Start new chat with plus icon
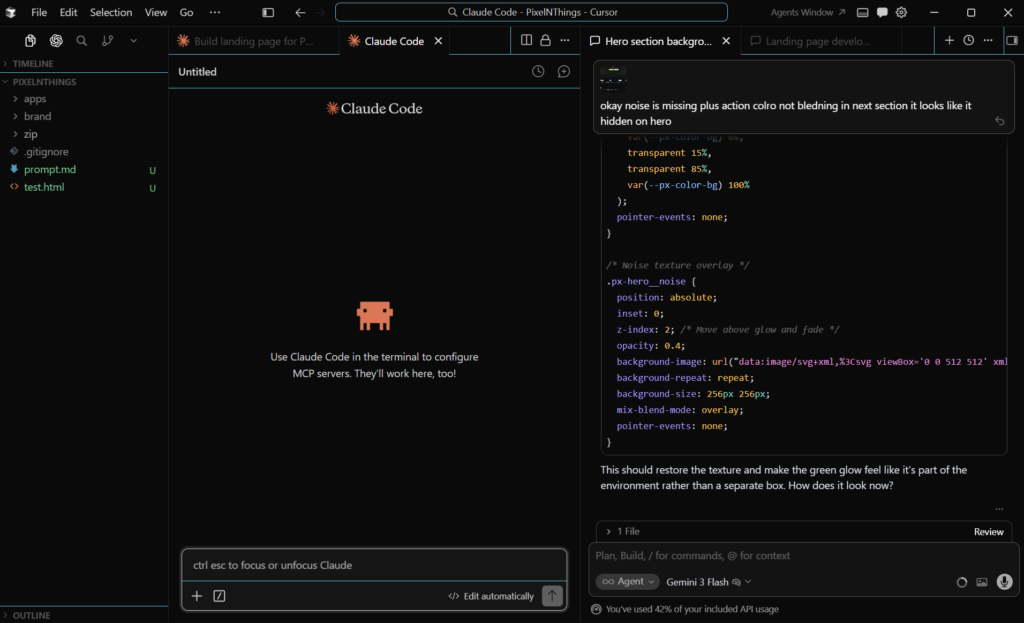Viewport: 1024px width, 623px height. (x=949, y=40)
